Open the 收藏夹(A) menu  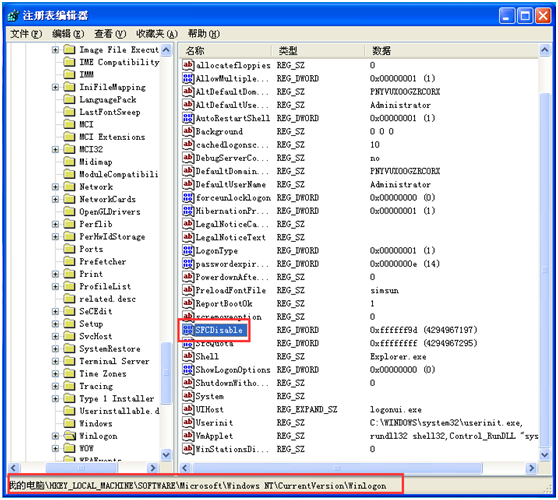click(x=157, y=34)
